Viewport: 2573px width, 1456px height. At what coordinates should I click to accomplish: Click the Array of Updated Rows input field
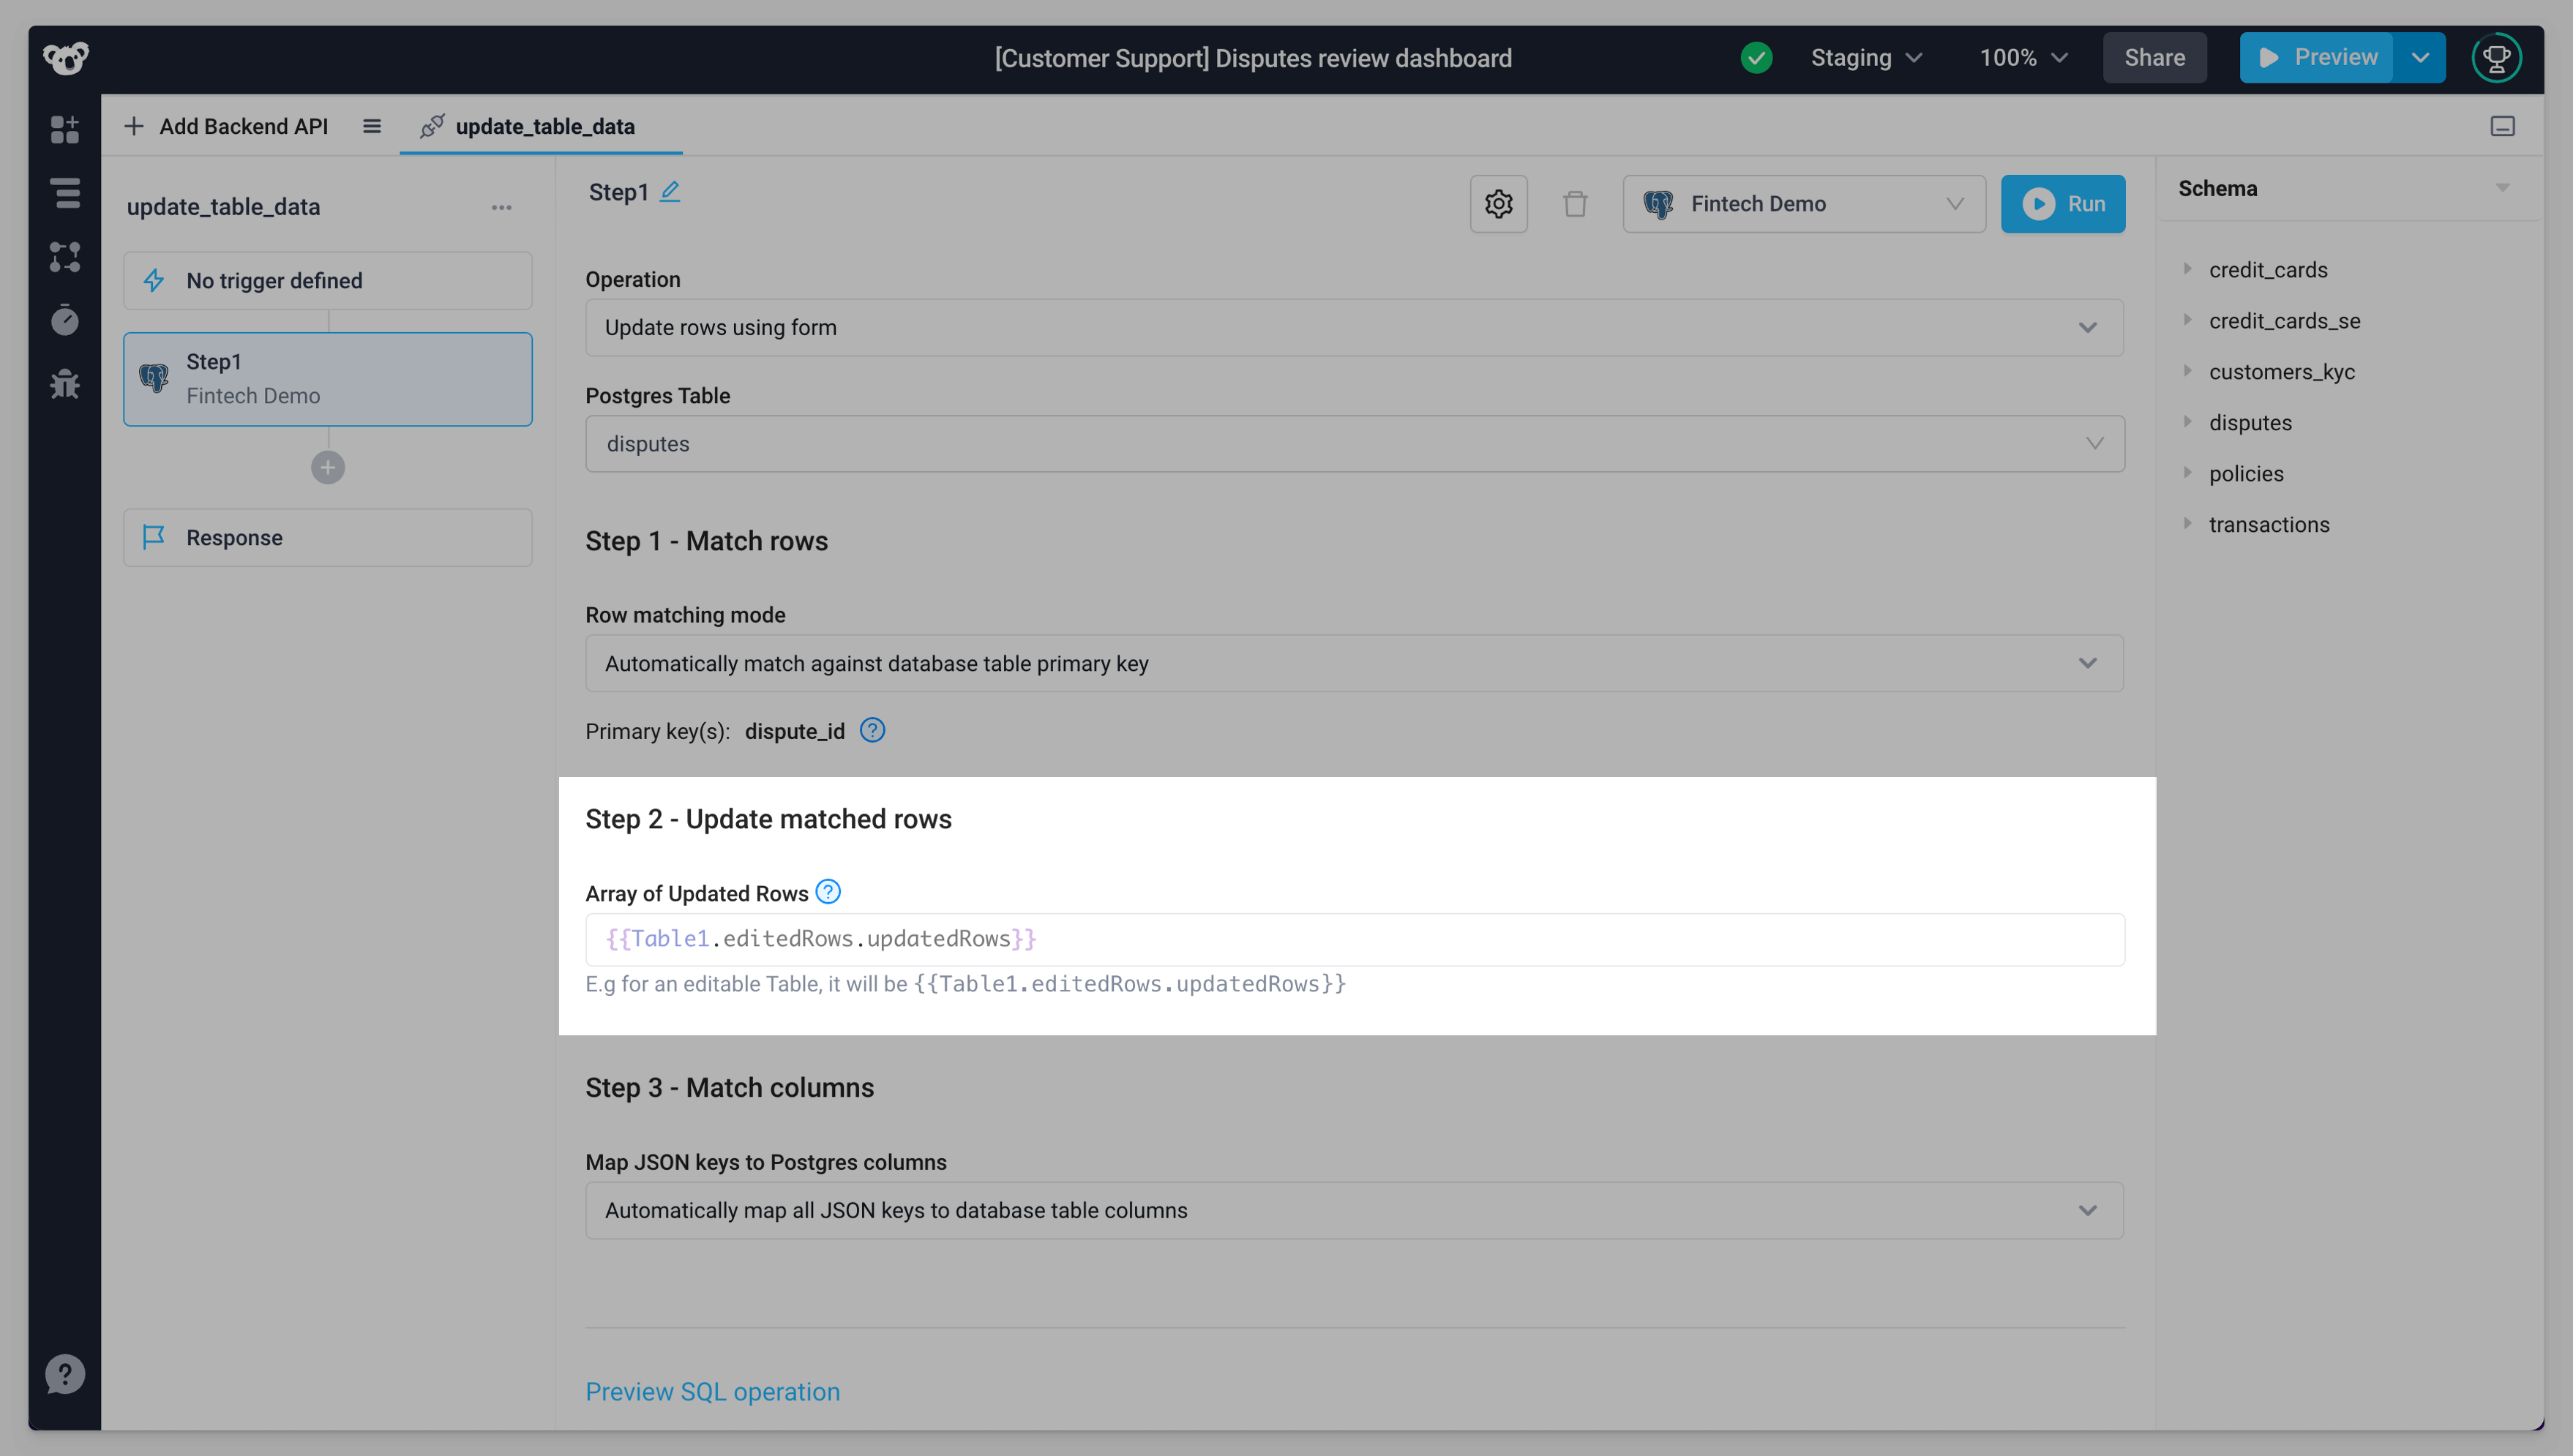tap(1354, 939)
